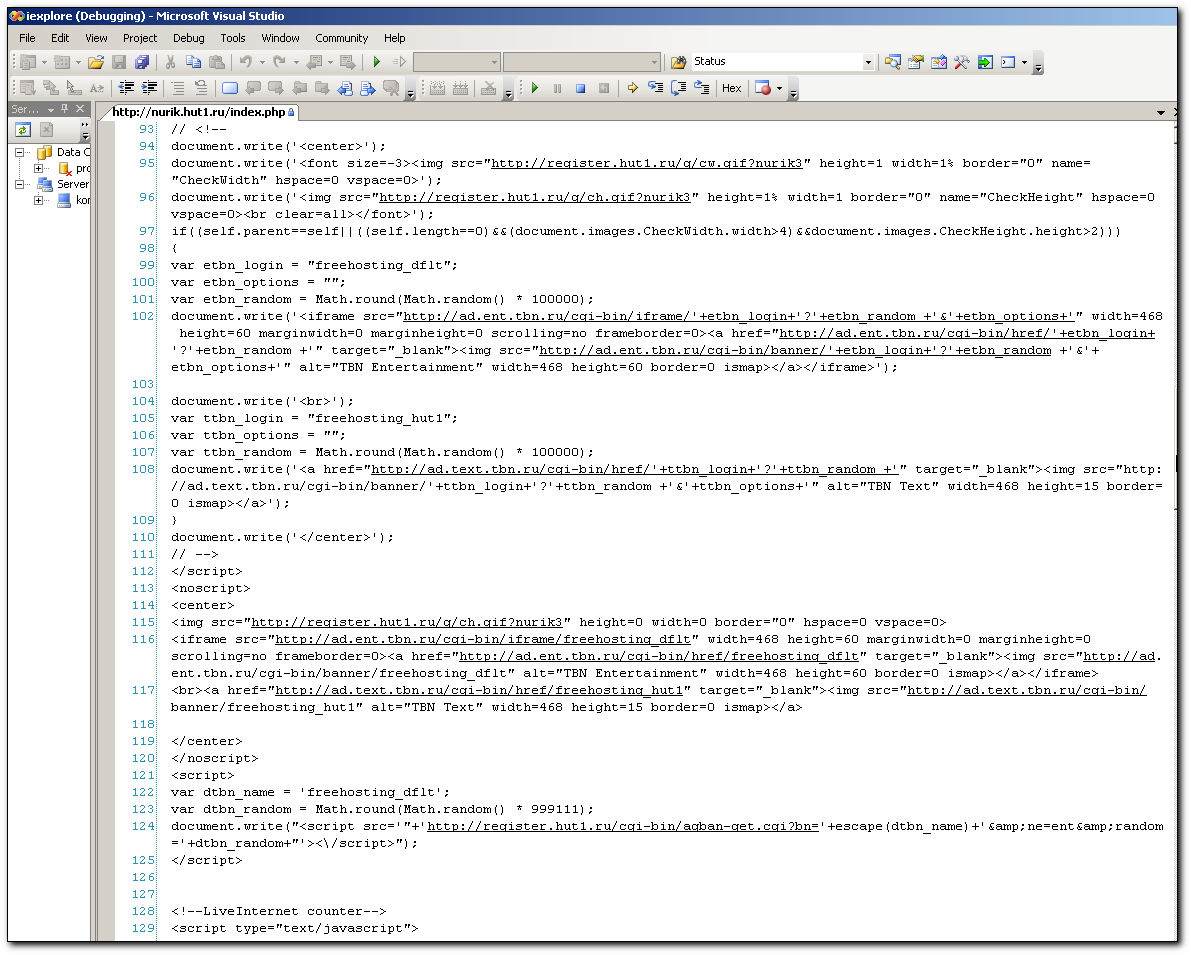
Task: Follow the iframe/freehosting_dflt link on line 116
Action: (483, 640)
